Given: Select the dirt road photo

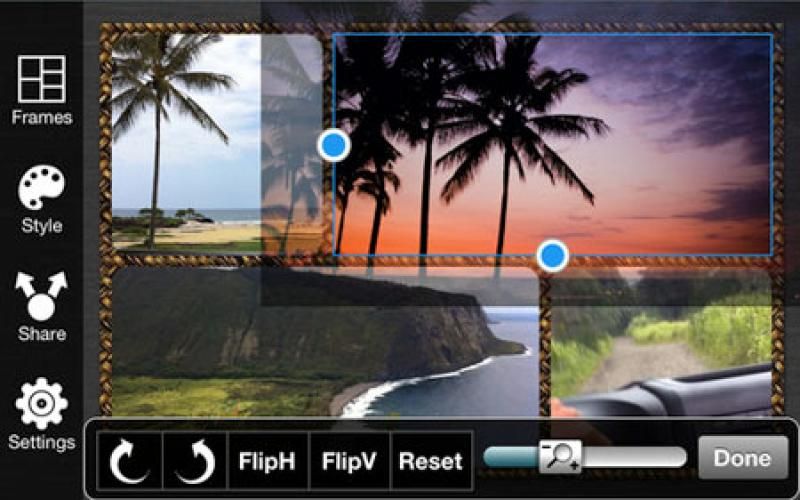Looking at the screenshot, I should click(661, 343).
